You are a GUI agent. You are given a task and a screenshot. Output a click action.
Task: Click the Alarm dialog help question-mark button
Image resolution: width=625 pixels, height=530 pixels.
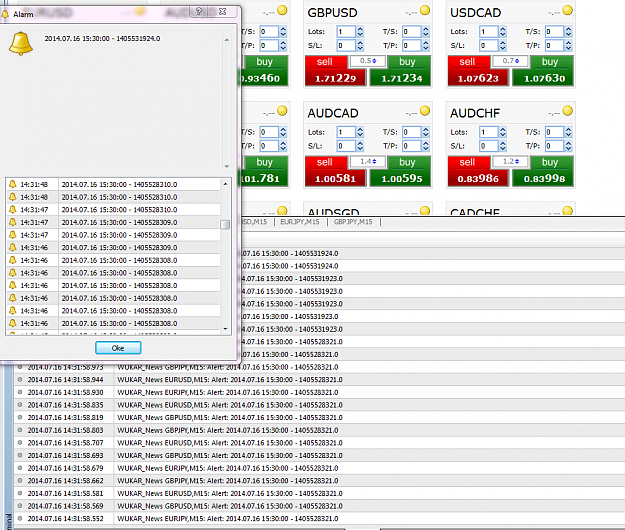click(199, 11)
